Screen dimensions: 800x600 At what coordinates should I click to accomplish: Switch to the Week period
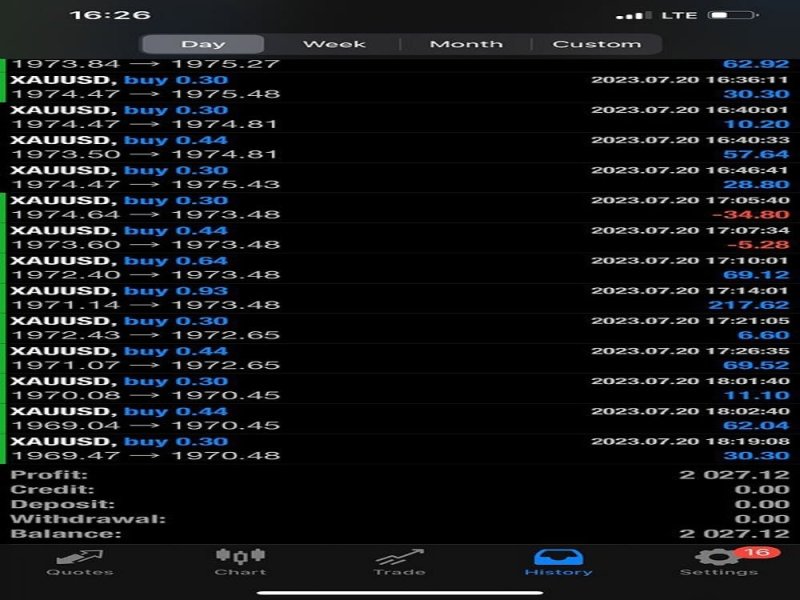[334, 44]
